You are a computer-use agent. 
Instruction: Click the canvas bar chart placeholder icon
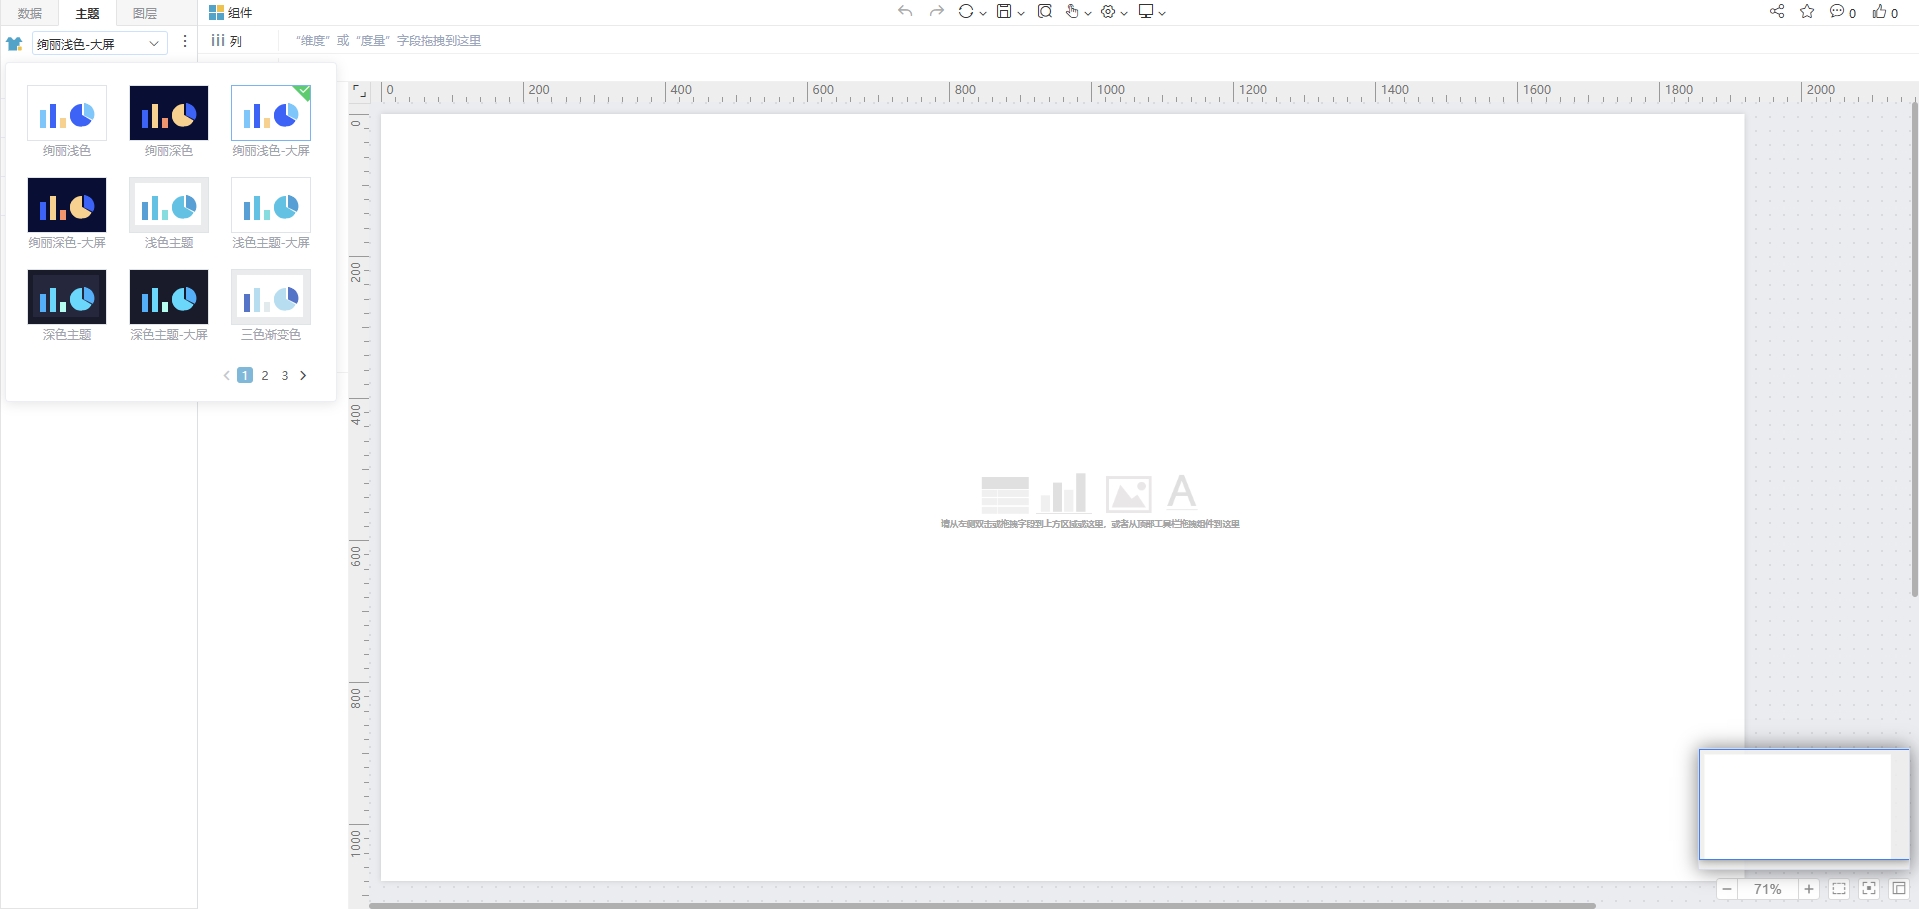(1063, 494)
